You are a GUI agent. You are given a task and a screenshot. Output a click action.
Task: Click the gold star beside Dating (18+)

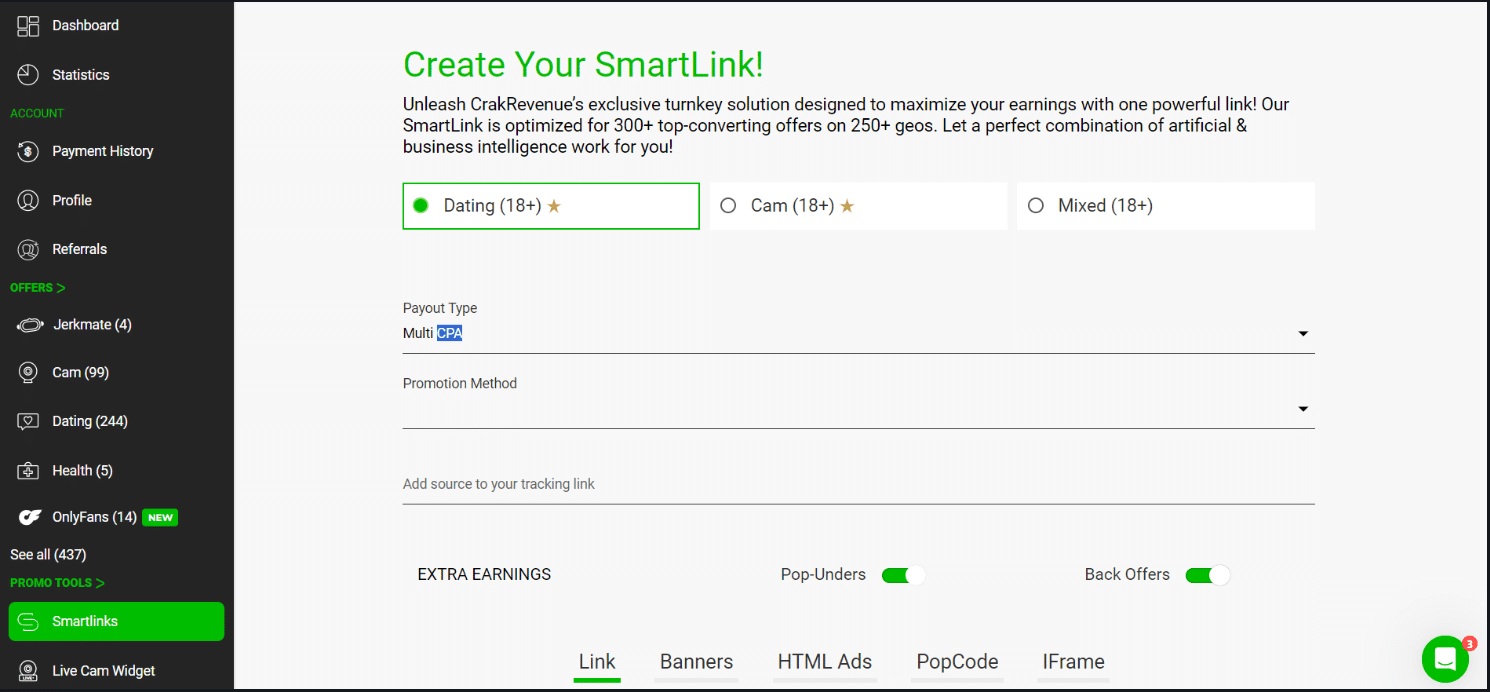pyautogui.click(x=554, y=206)
